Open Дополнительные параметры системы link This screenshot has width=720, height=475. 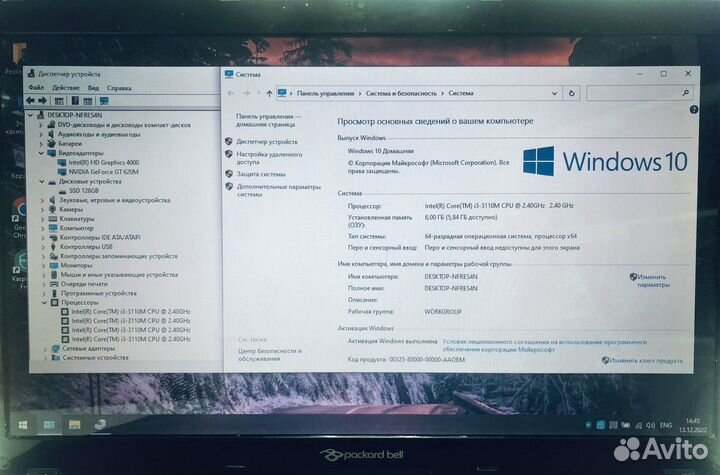[279, 190]
